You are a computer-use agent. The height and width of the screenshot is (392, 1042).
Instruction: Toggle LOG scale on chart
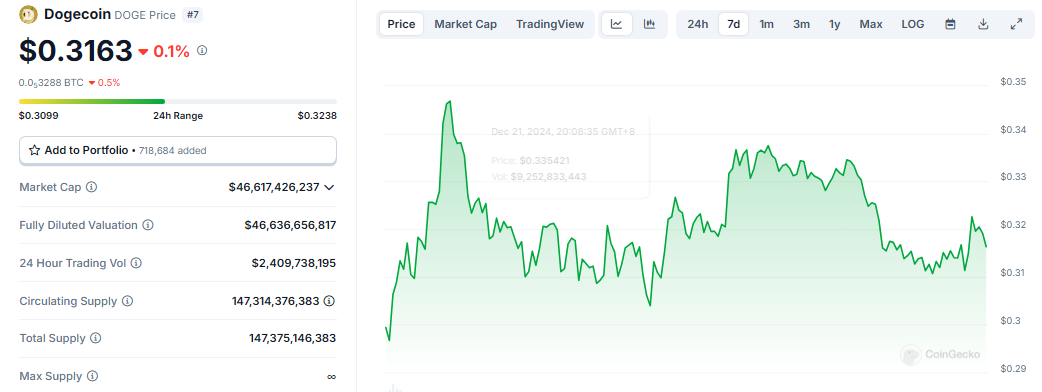[x=912, y=25]
